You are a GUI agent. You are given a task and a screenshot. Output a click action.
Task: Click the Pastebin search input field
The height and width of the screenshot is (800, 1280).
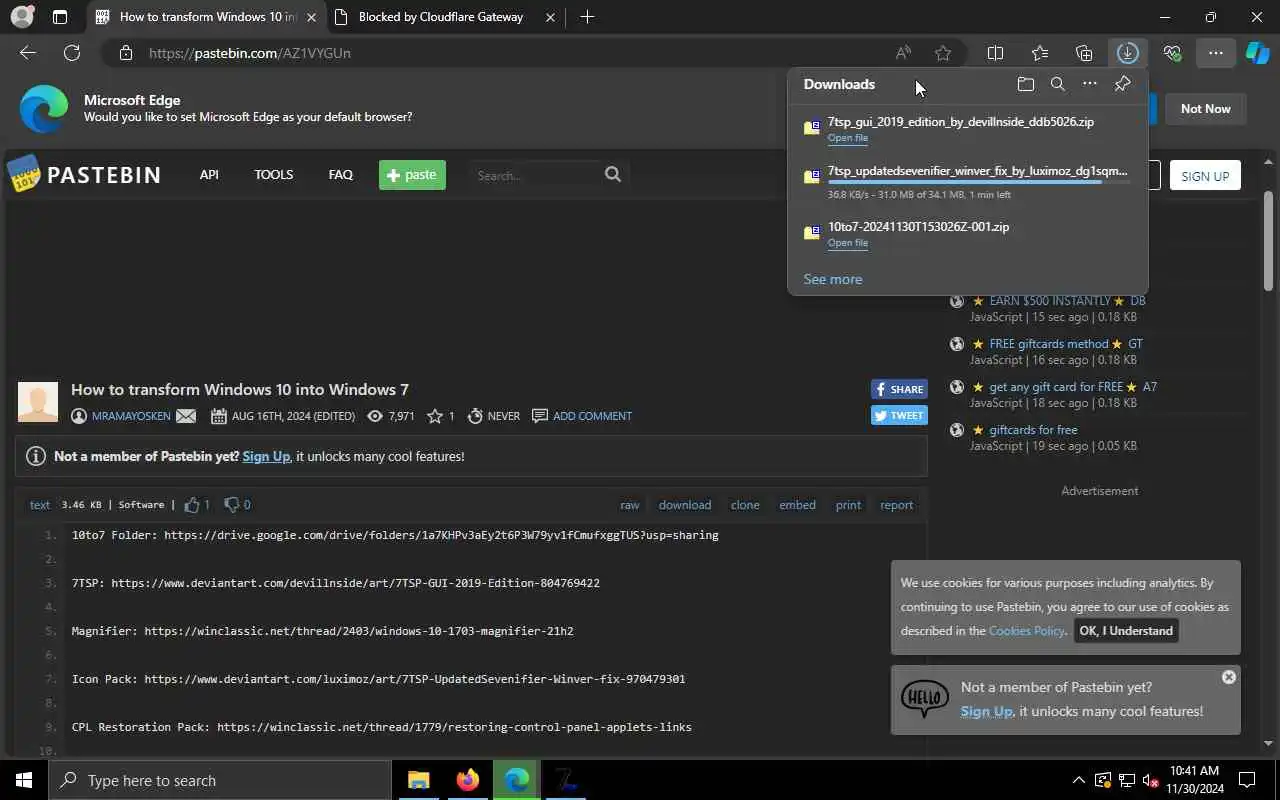(x=535, y=175)
